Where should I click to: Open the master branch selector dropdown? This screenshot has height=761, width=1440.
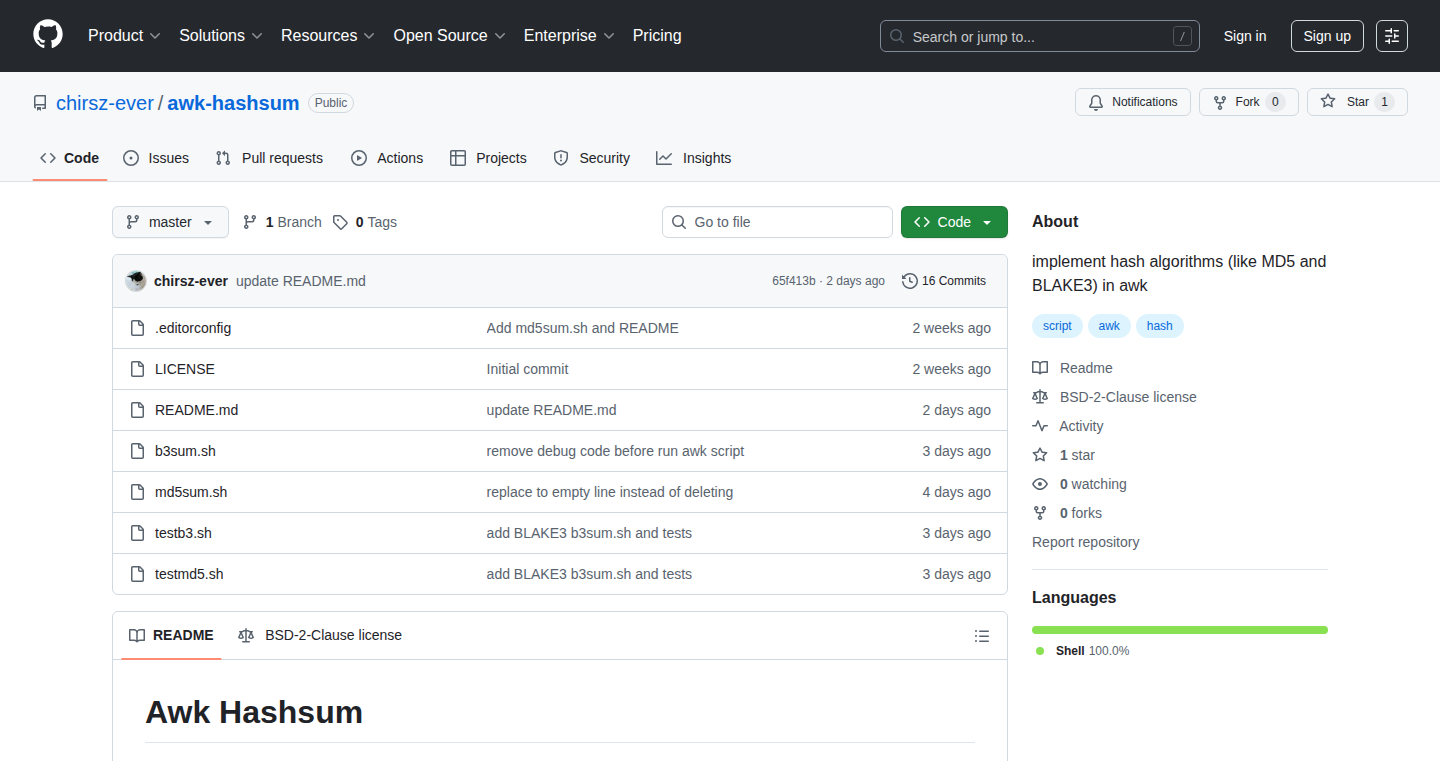click(x=170, y=222)
